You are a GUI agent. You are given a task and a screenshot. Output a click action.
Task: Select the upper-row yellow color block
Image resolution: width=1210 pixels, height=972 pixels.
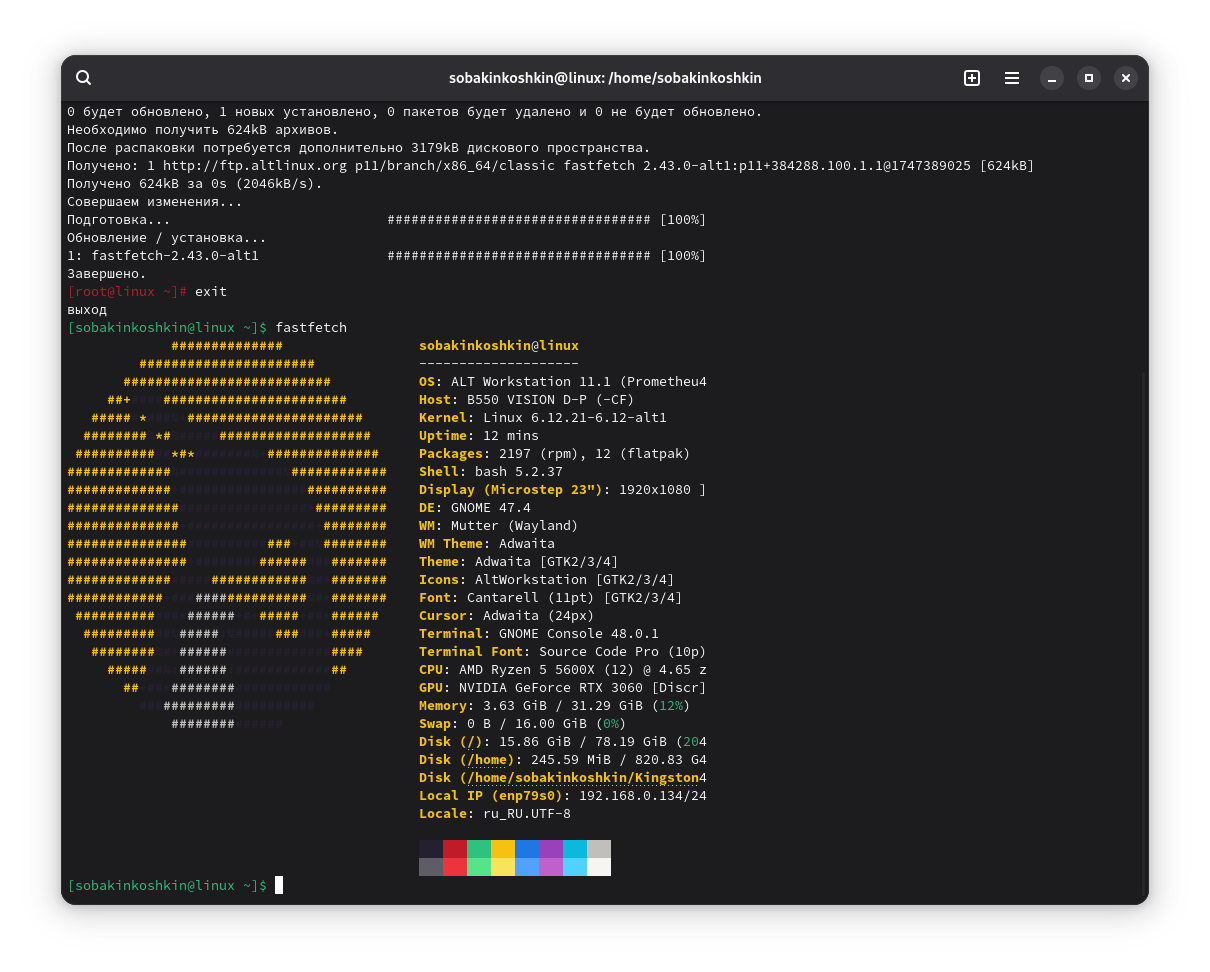(x=503, y=849)
